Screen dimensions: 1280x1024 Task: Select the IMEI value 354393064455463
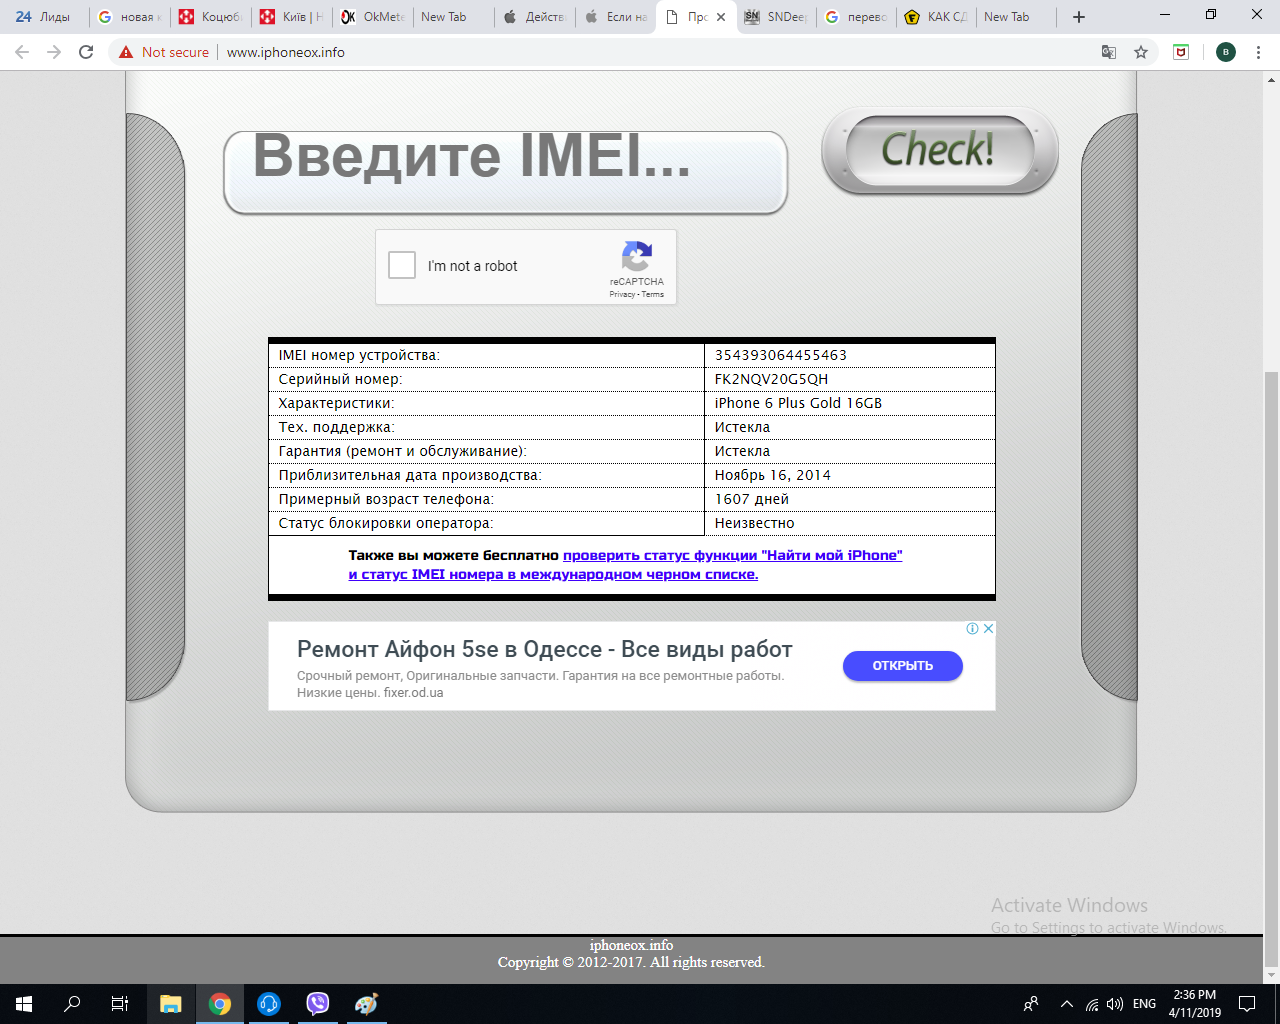tap(781, 355)
